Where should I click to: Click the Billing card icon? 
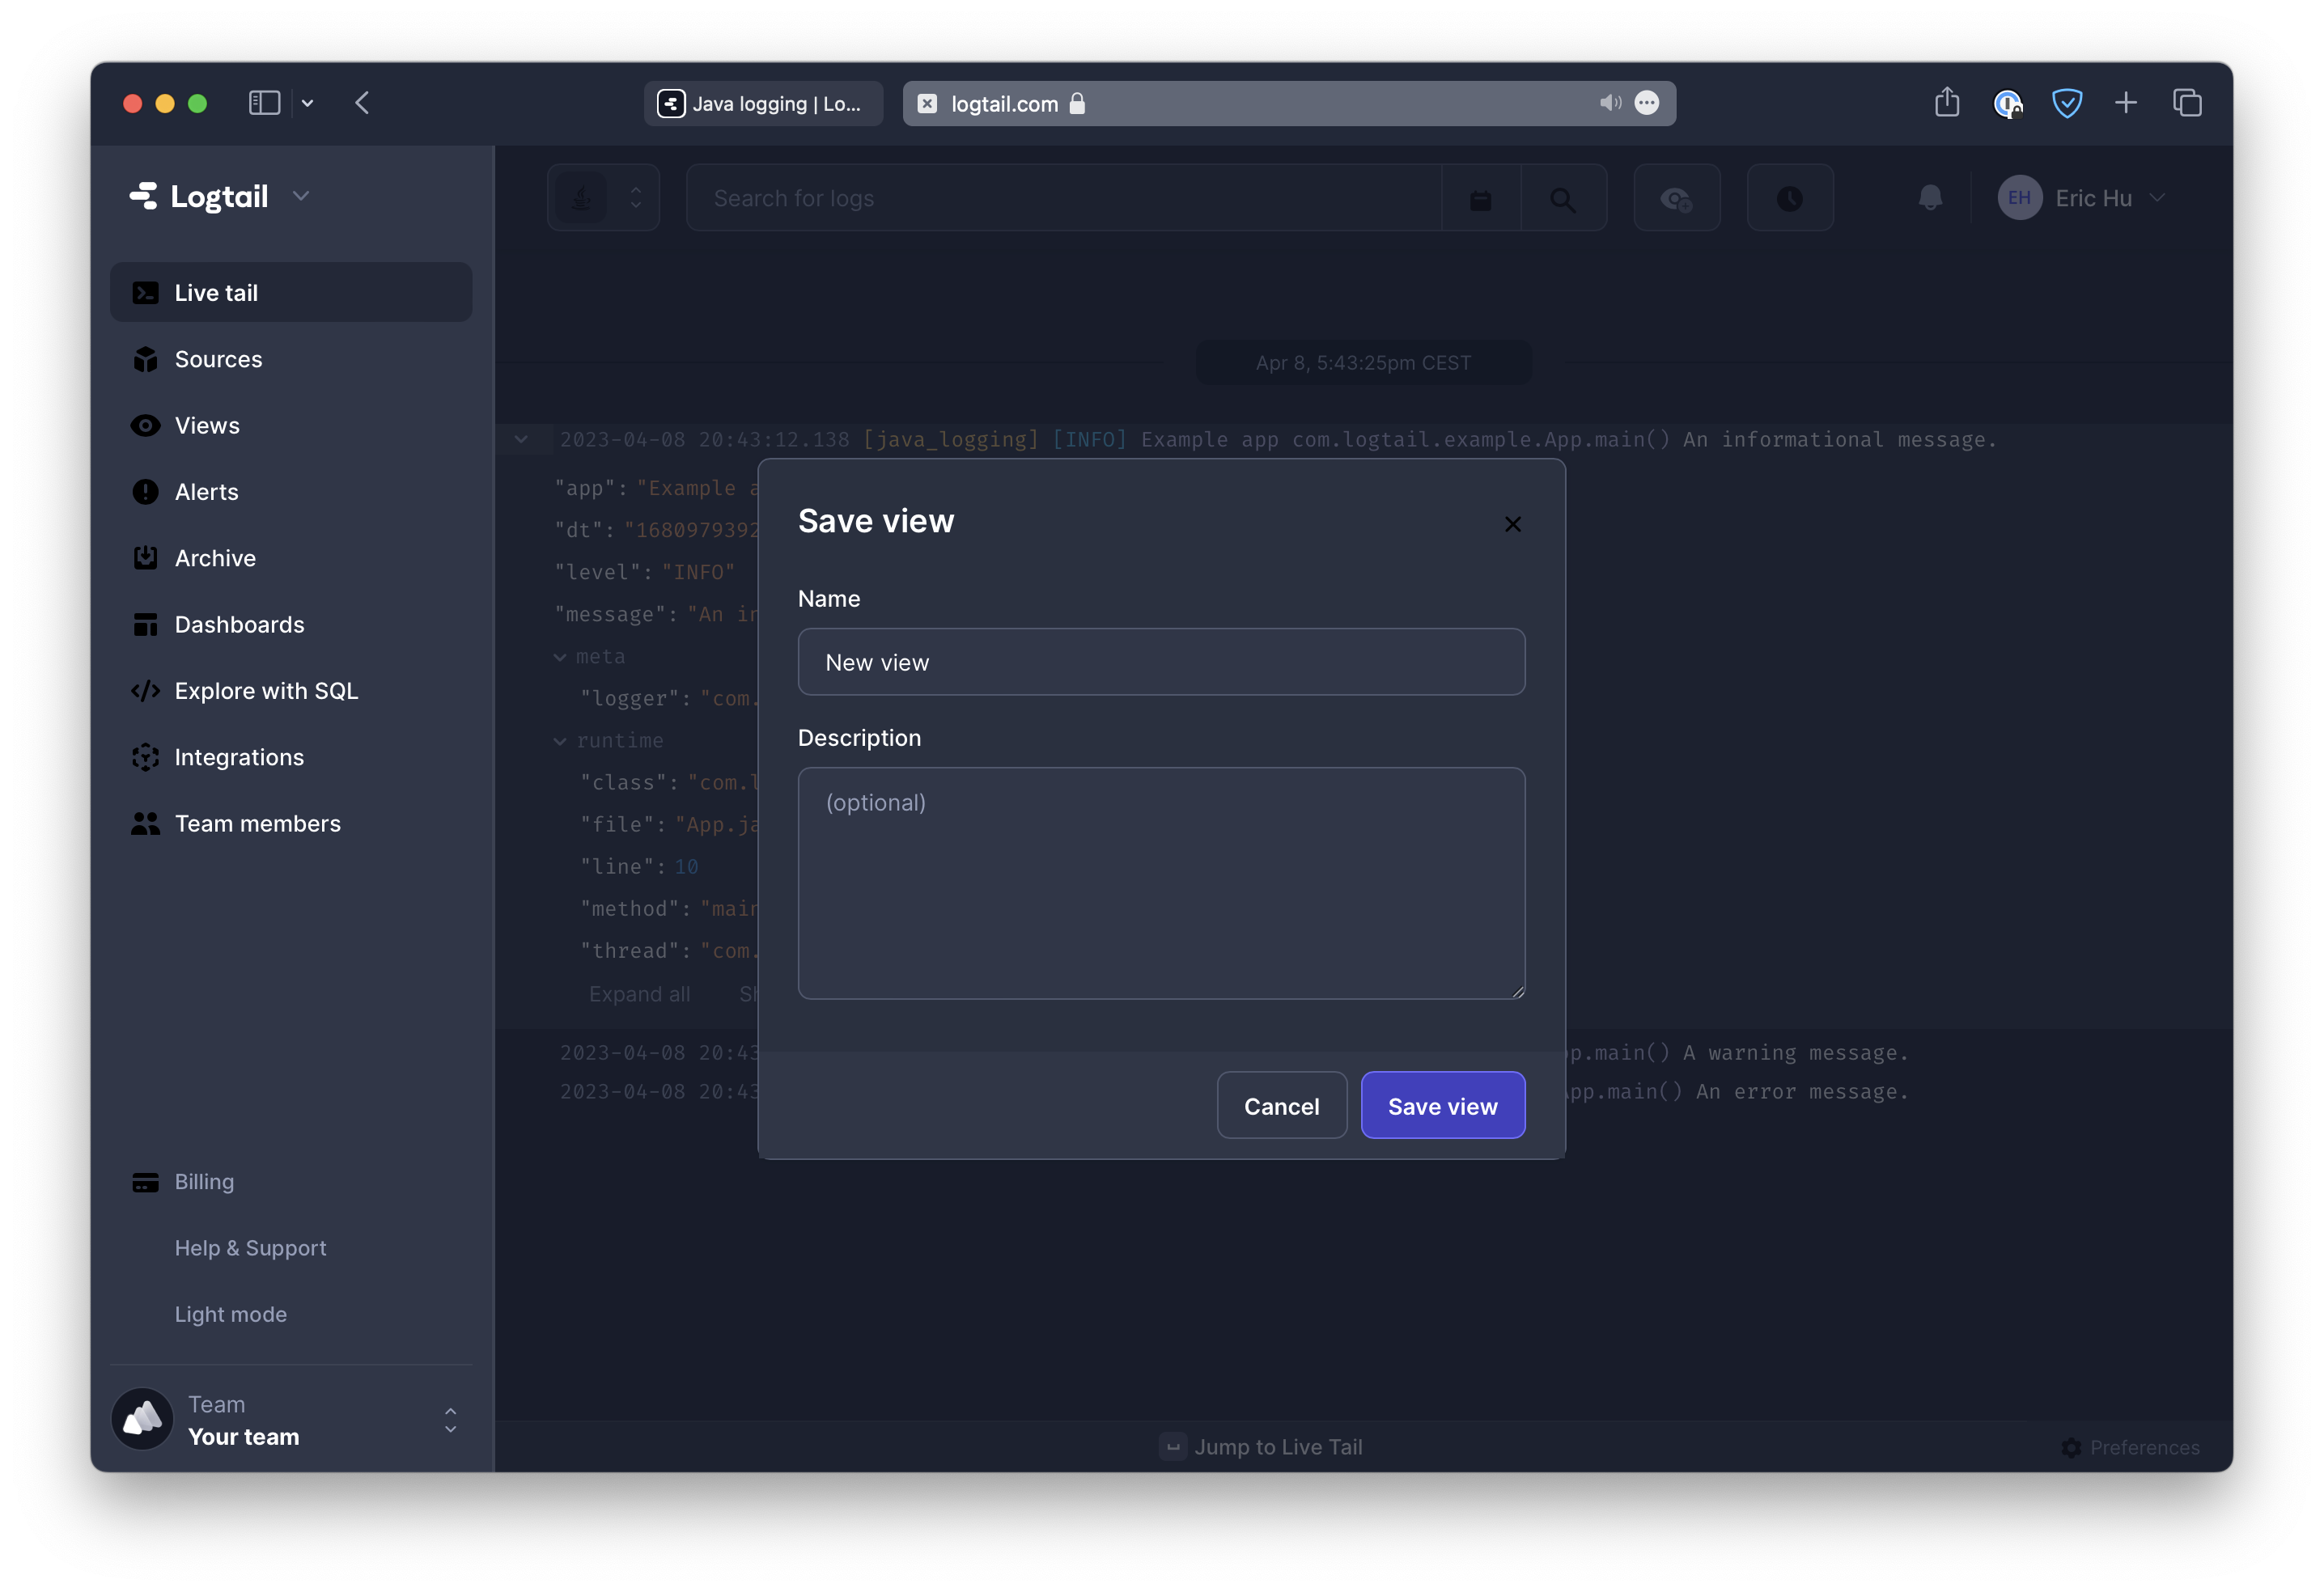pos(145,1182)
